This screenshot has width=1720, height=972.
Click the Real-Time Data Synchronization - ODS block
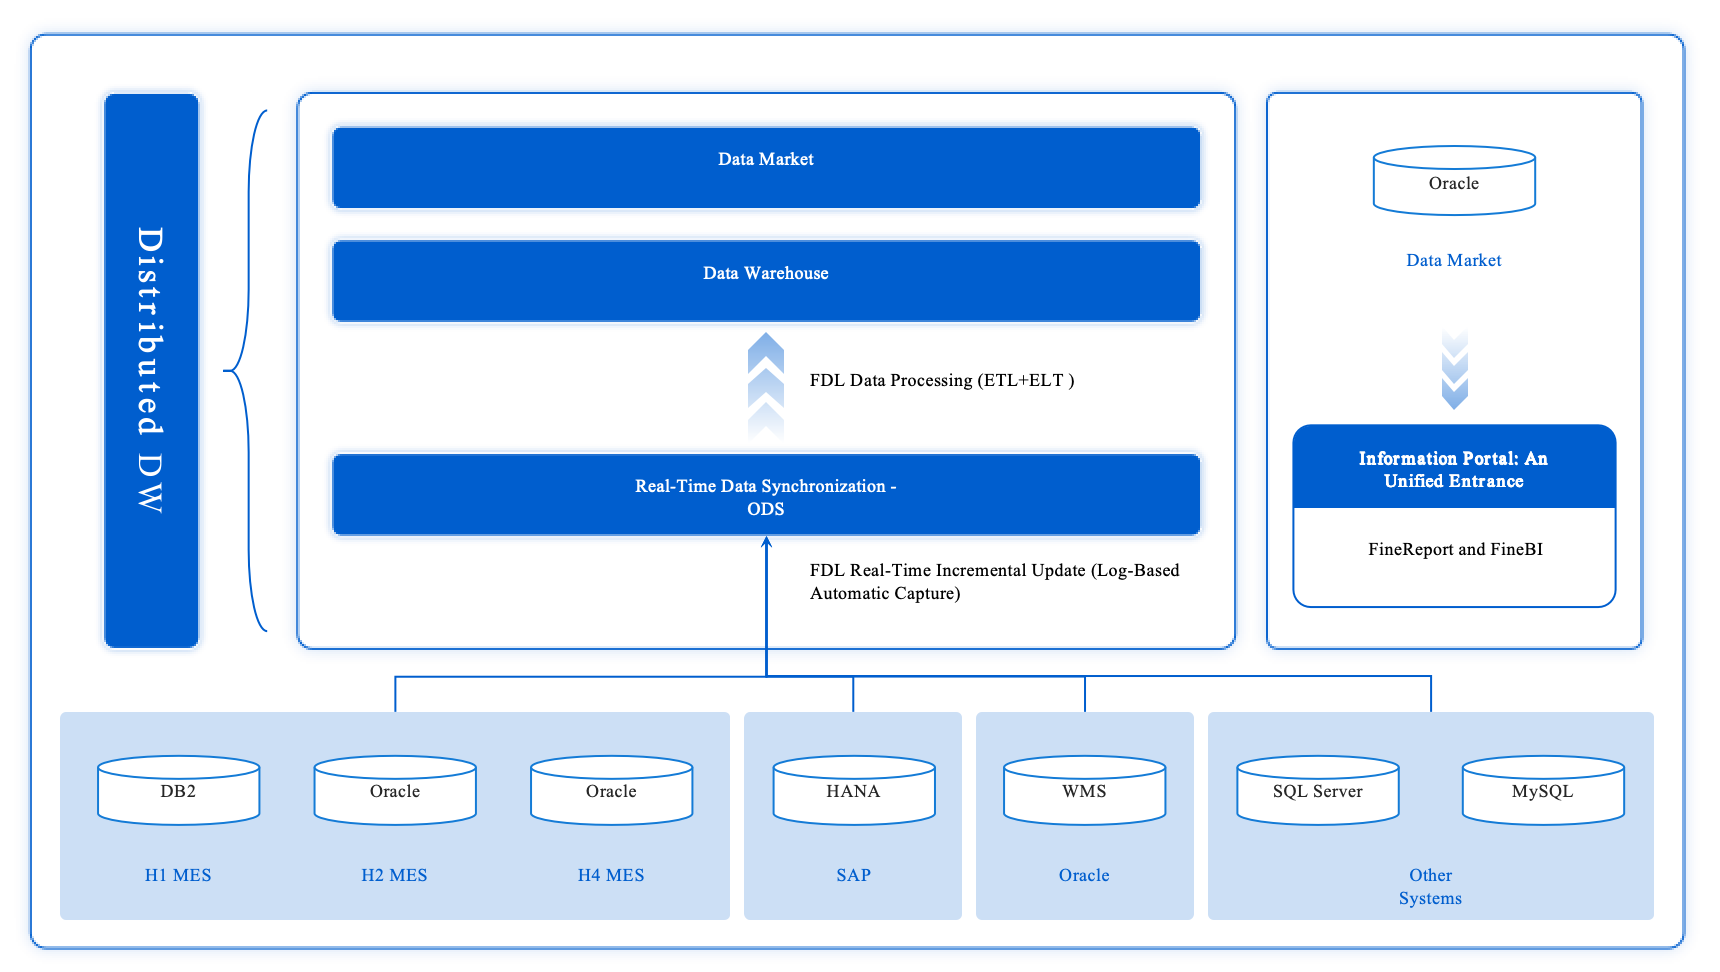click(766, 495)
